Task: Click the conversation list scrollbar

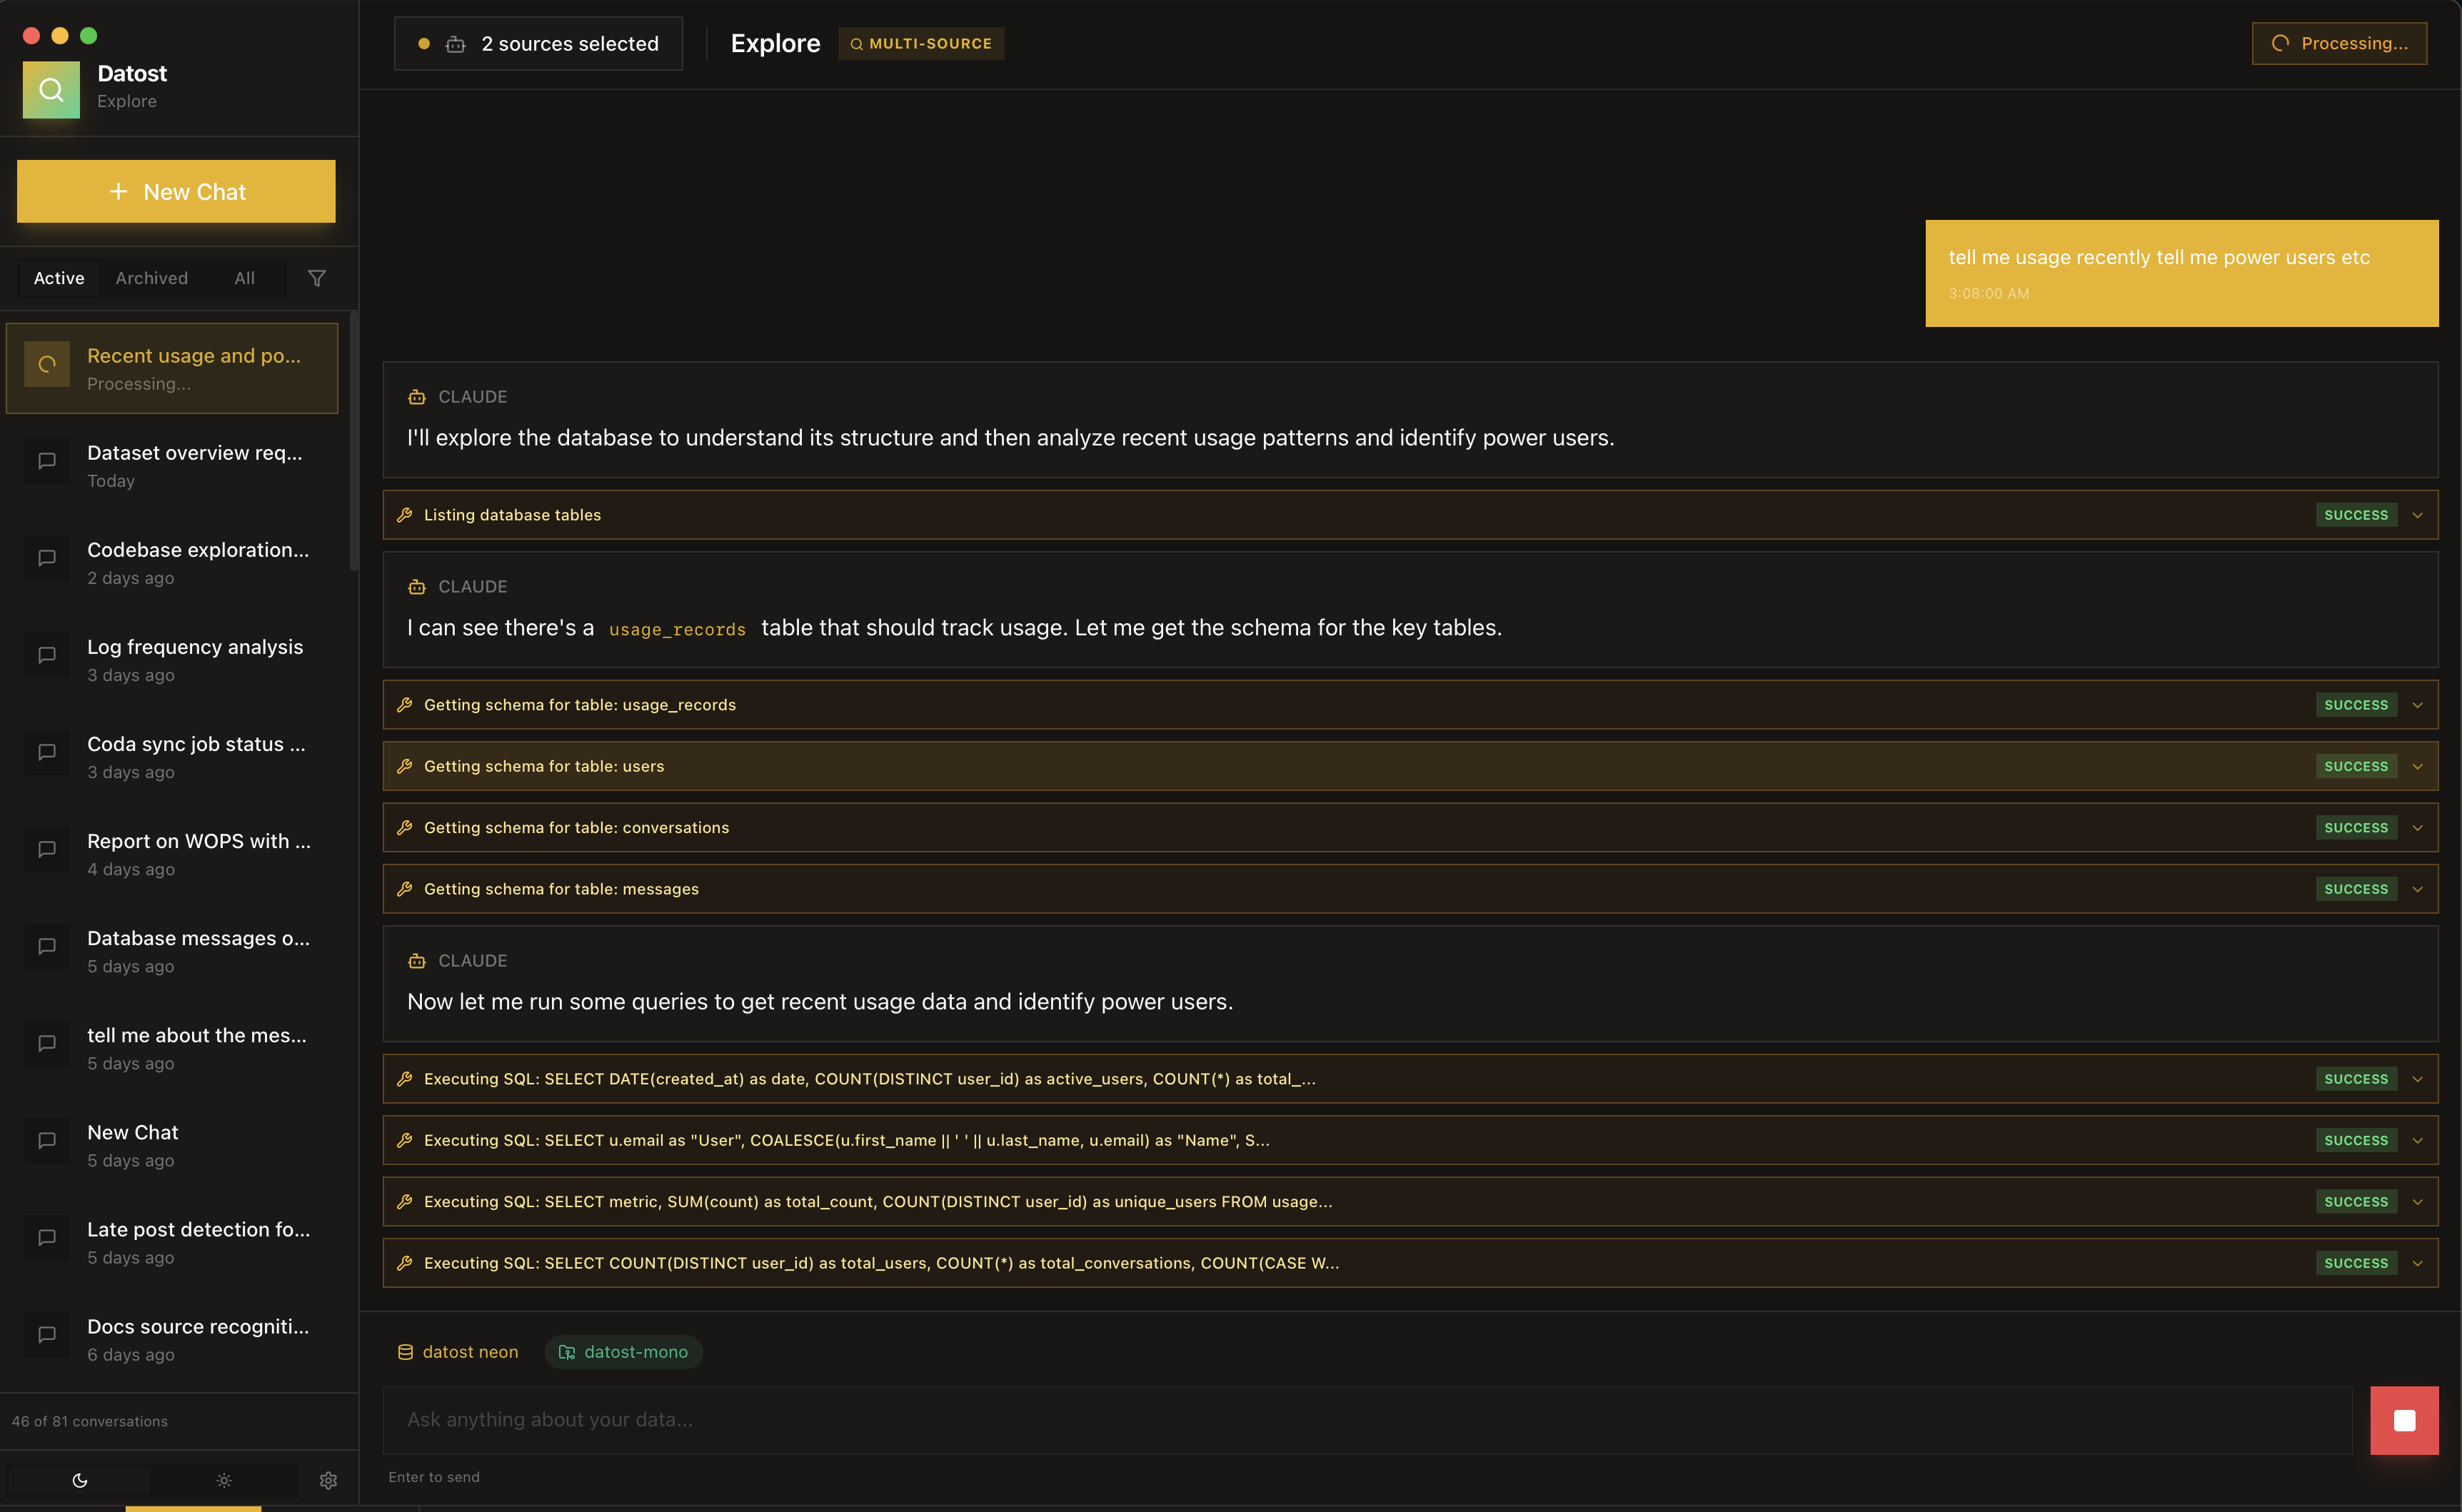Action: click(x=353, y=440)
